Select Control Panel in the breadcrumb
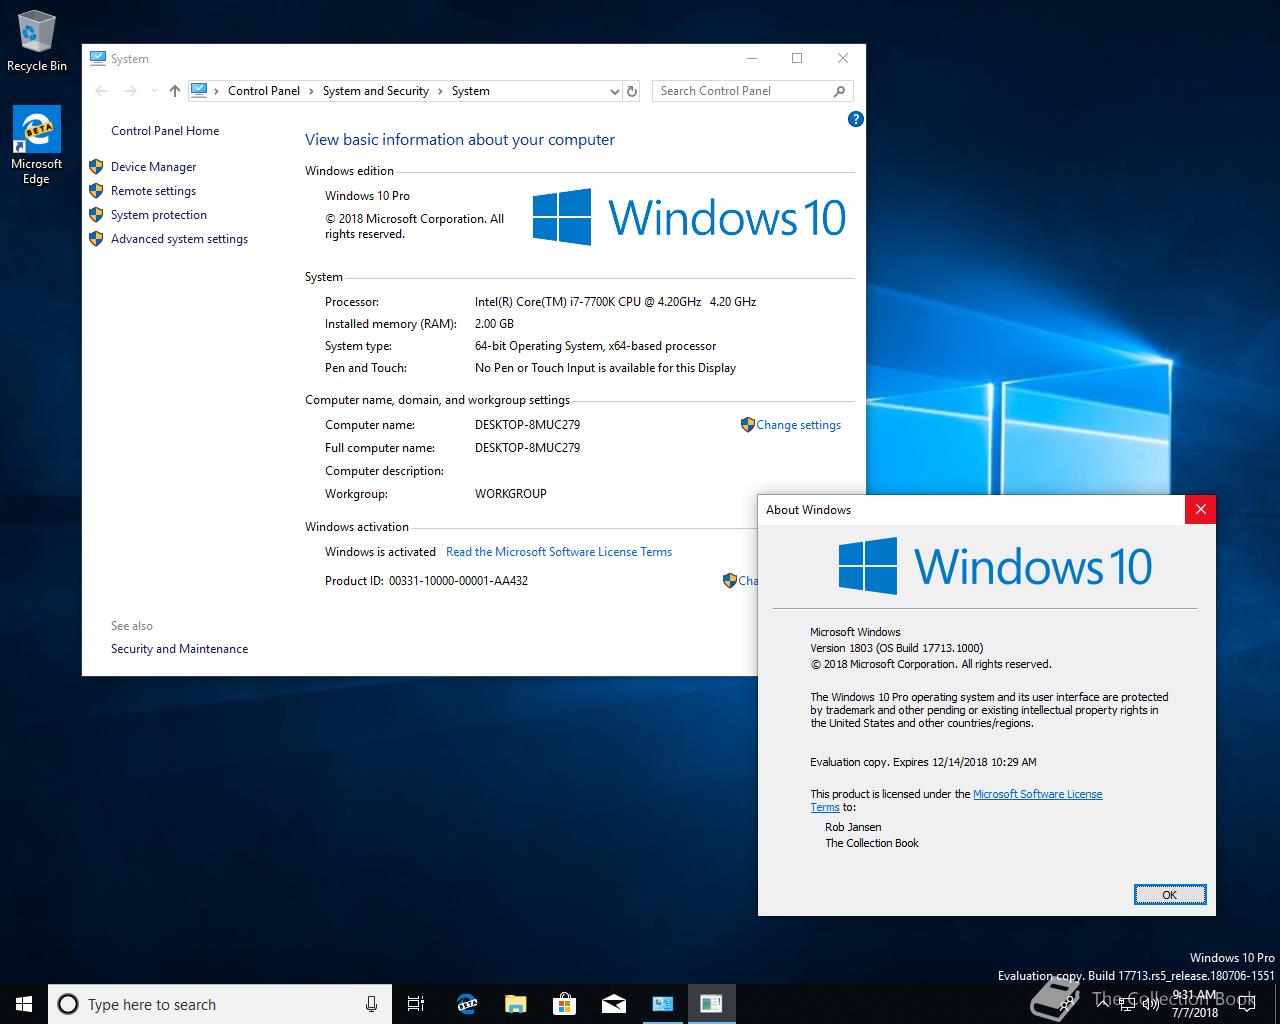The width and height of the screenshot is (1280, 1024). coord(264,91)
